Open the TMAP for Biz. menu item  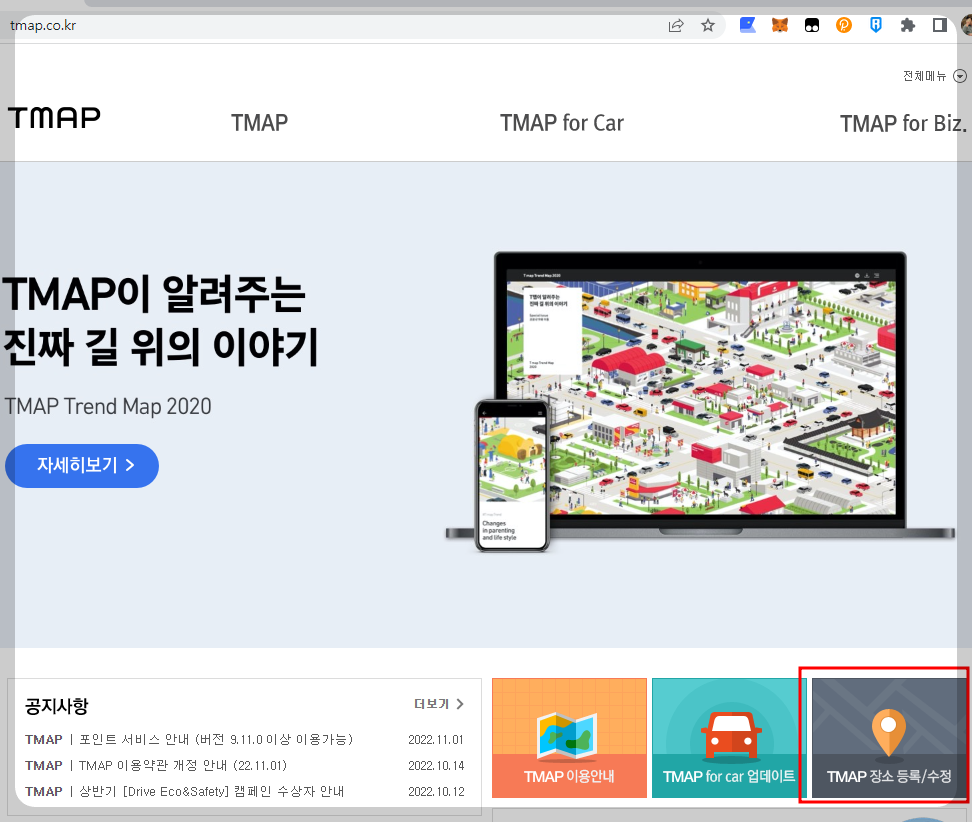pos(903,123)
